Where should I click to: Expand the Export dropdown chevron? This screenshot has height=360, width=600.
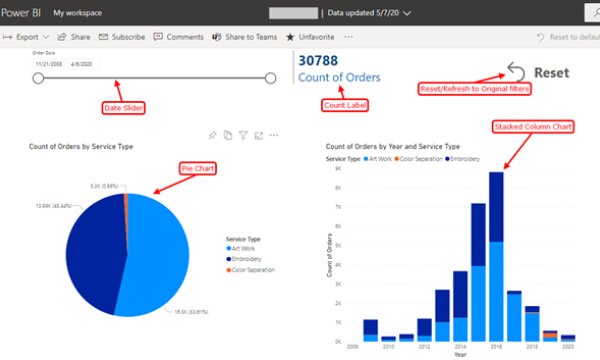pyautogui.click(x=46, y=37)
